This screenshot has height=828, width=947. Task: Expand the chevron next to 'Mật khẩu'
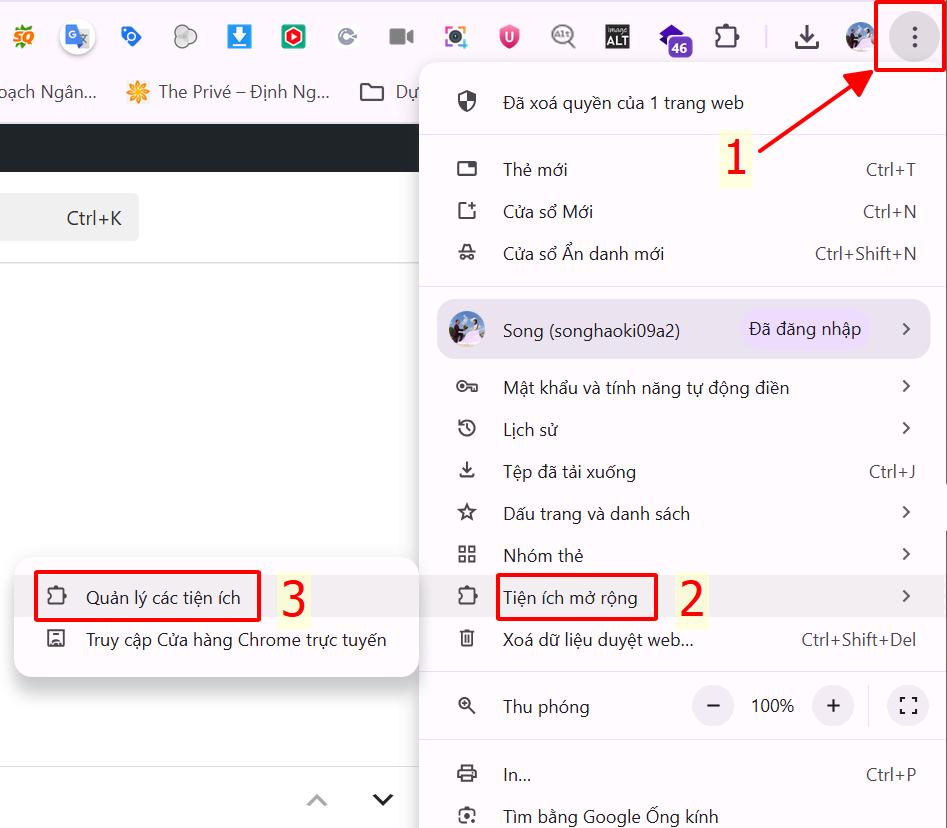pyautogui.click(x=906, y=387)
